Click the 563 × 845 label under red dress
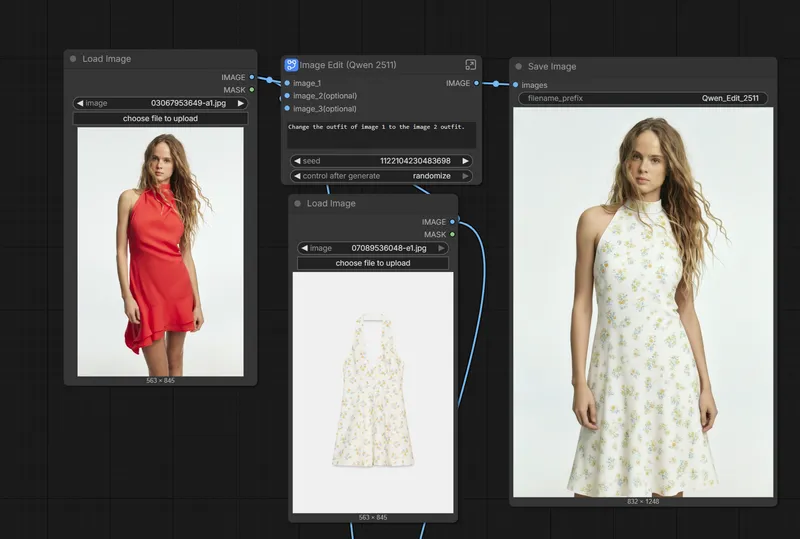Viewport: 800px width, 539px height. click(x=160, y=380)
